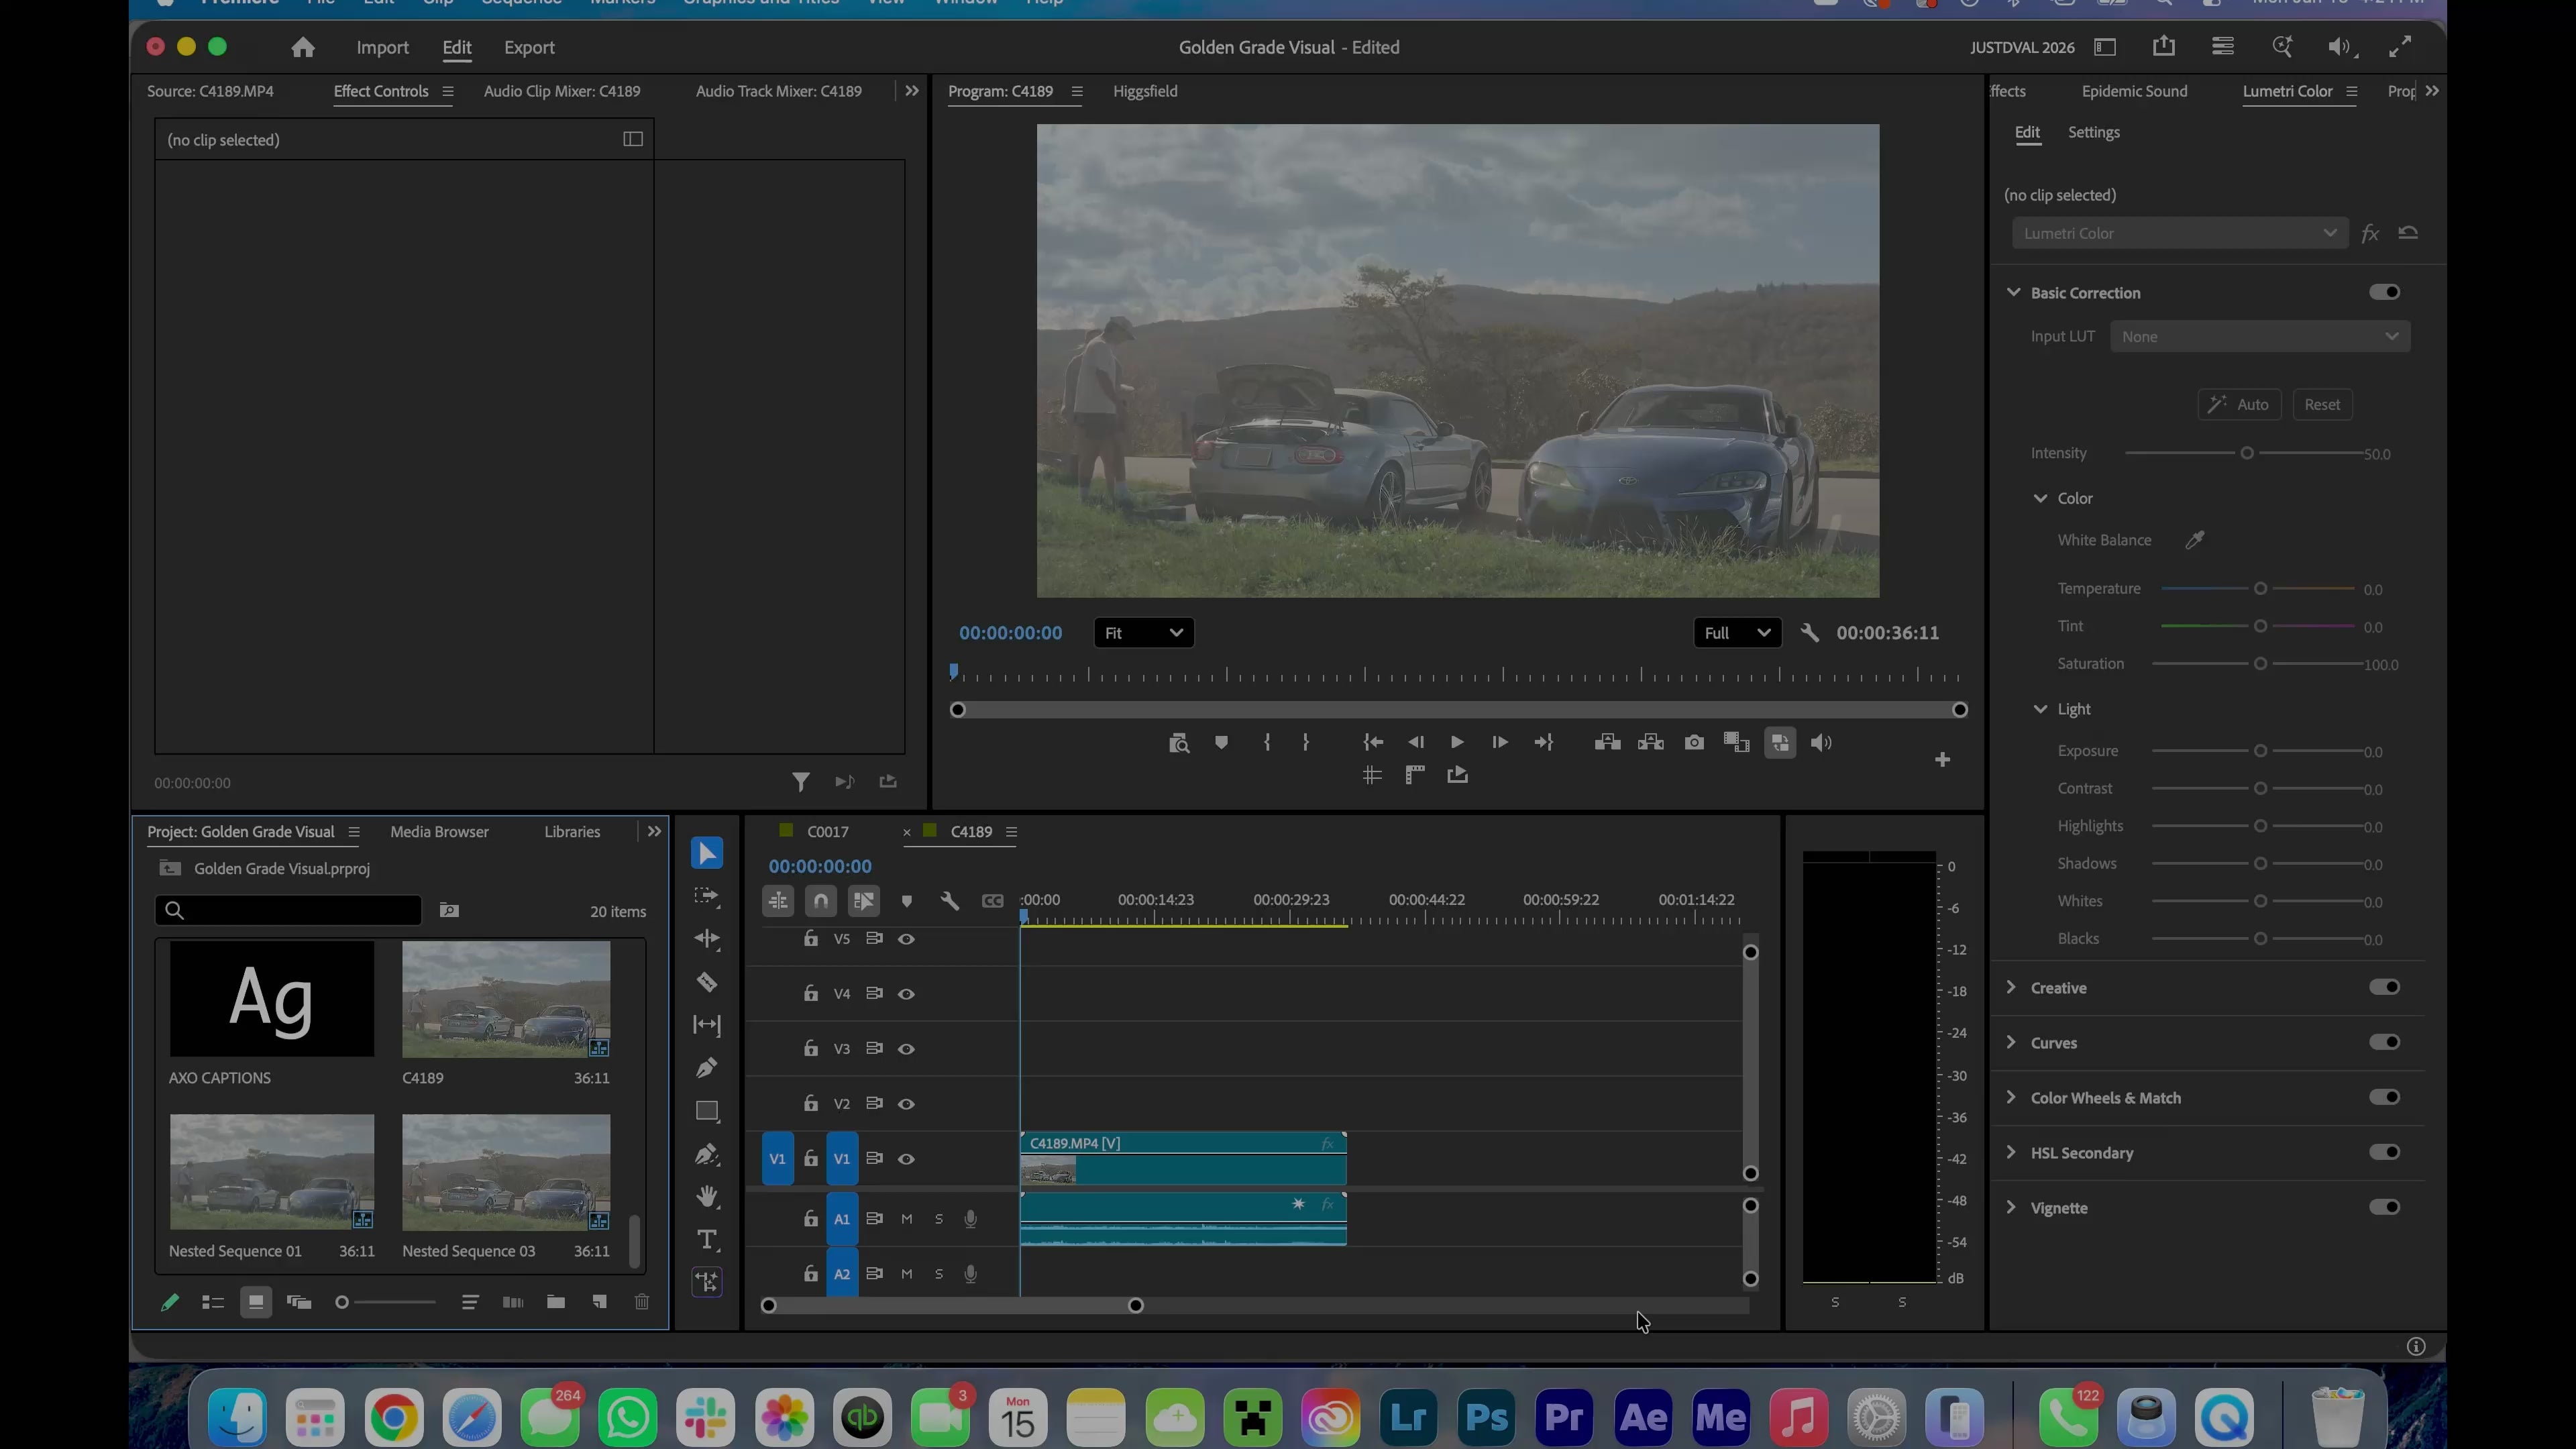Click the Saturation slider handle
This screenshot has height=1449, width=2576.
[2260, 664]
